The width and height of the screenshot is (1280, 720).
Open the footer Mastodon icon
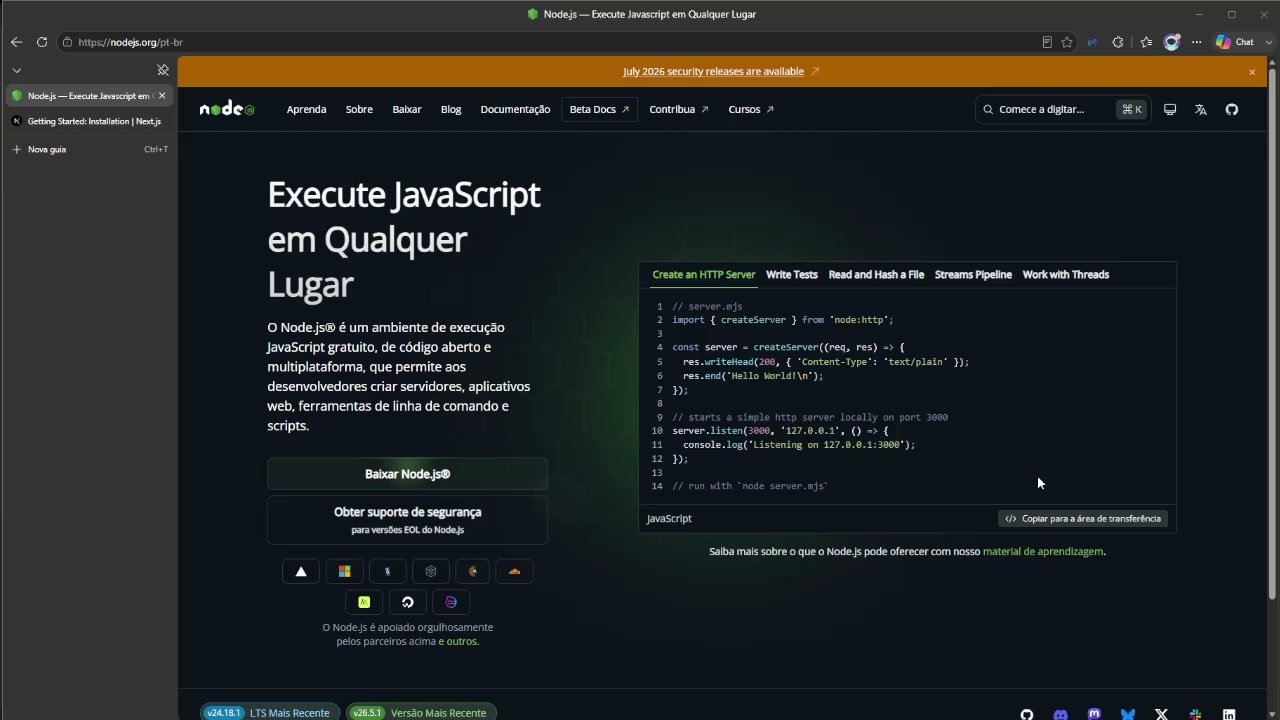click(x=1095, y=715)
